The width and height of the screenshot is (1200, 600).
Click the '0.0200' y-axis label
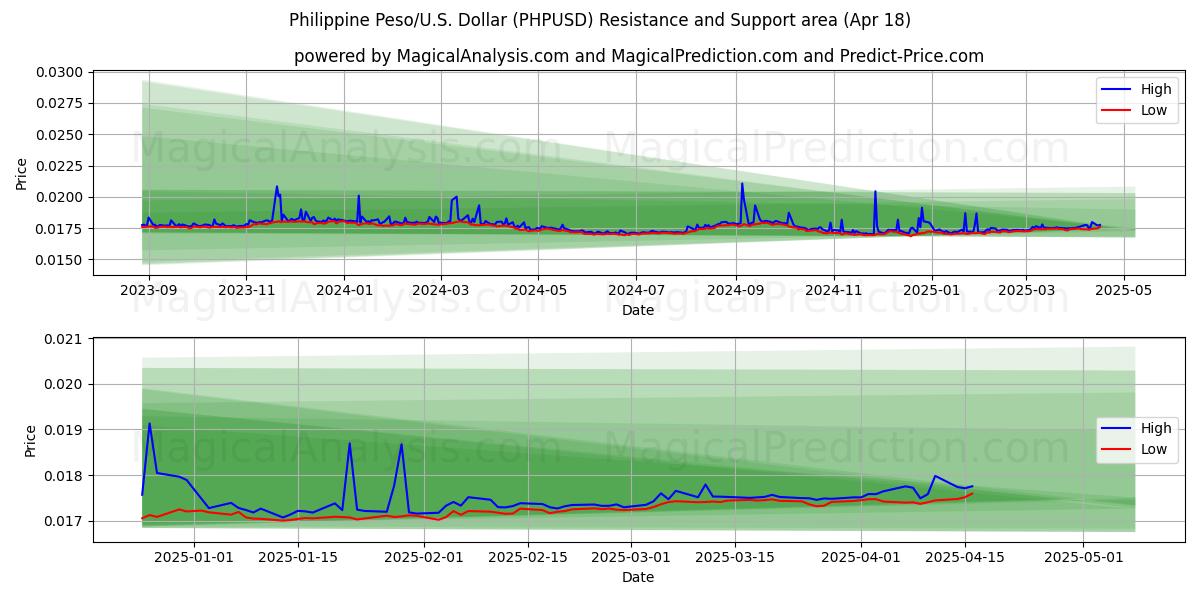click(x=62, y=197)
